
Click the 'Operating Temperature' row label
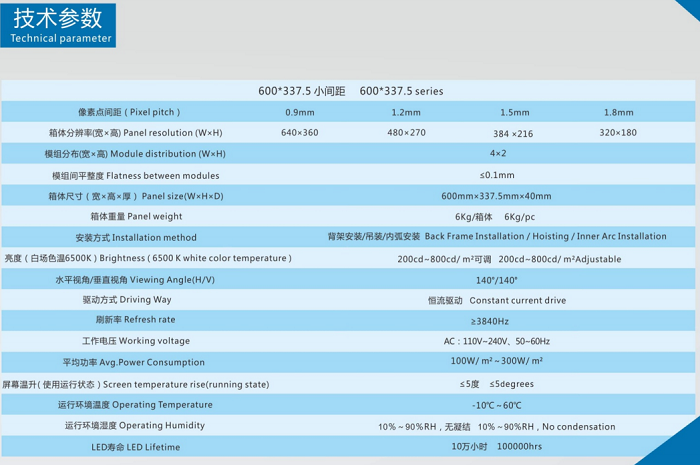point(162,405)
